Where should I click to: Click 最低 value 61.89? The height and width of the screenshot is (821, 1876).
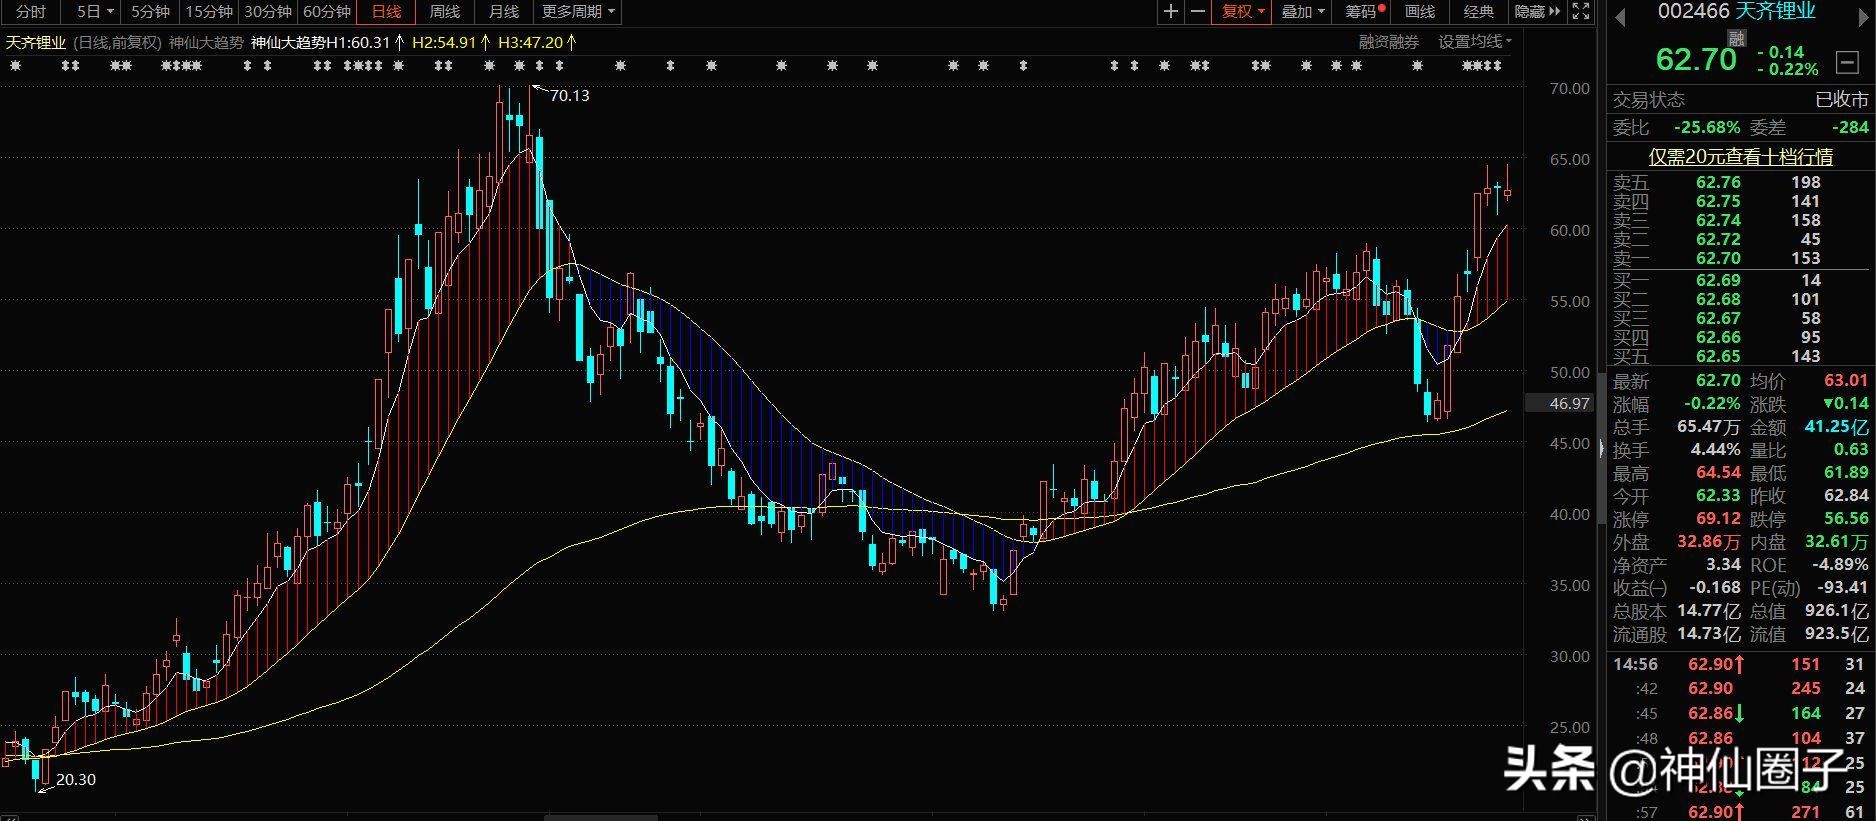[x=1845, y=473]
